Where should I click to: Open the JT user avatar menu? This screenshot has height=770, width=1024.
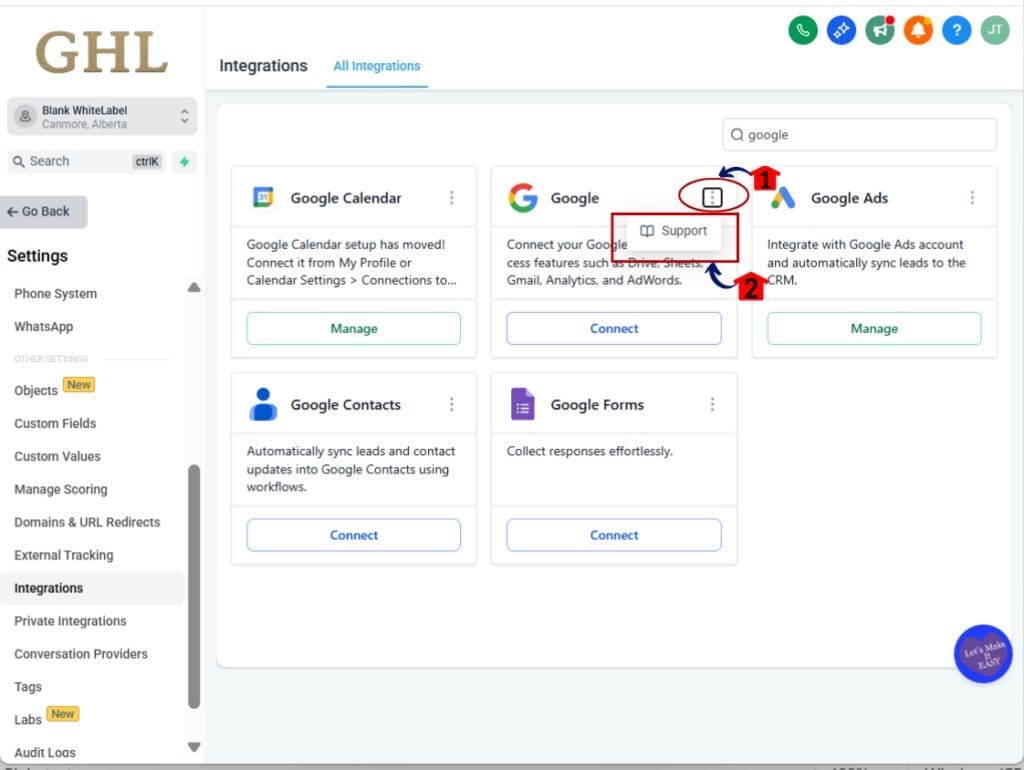995,30
